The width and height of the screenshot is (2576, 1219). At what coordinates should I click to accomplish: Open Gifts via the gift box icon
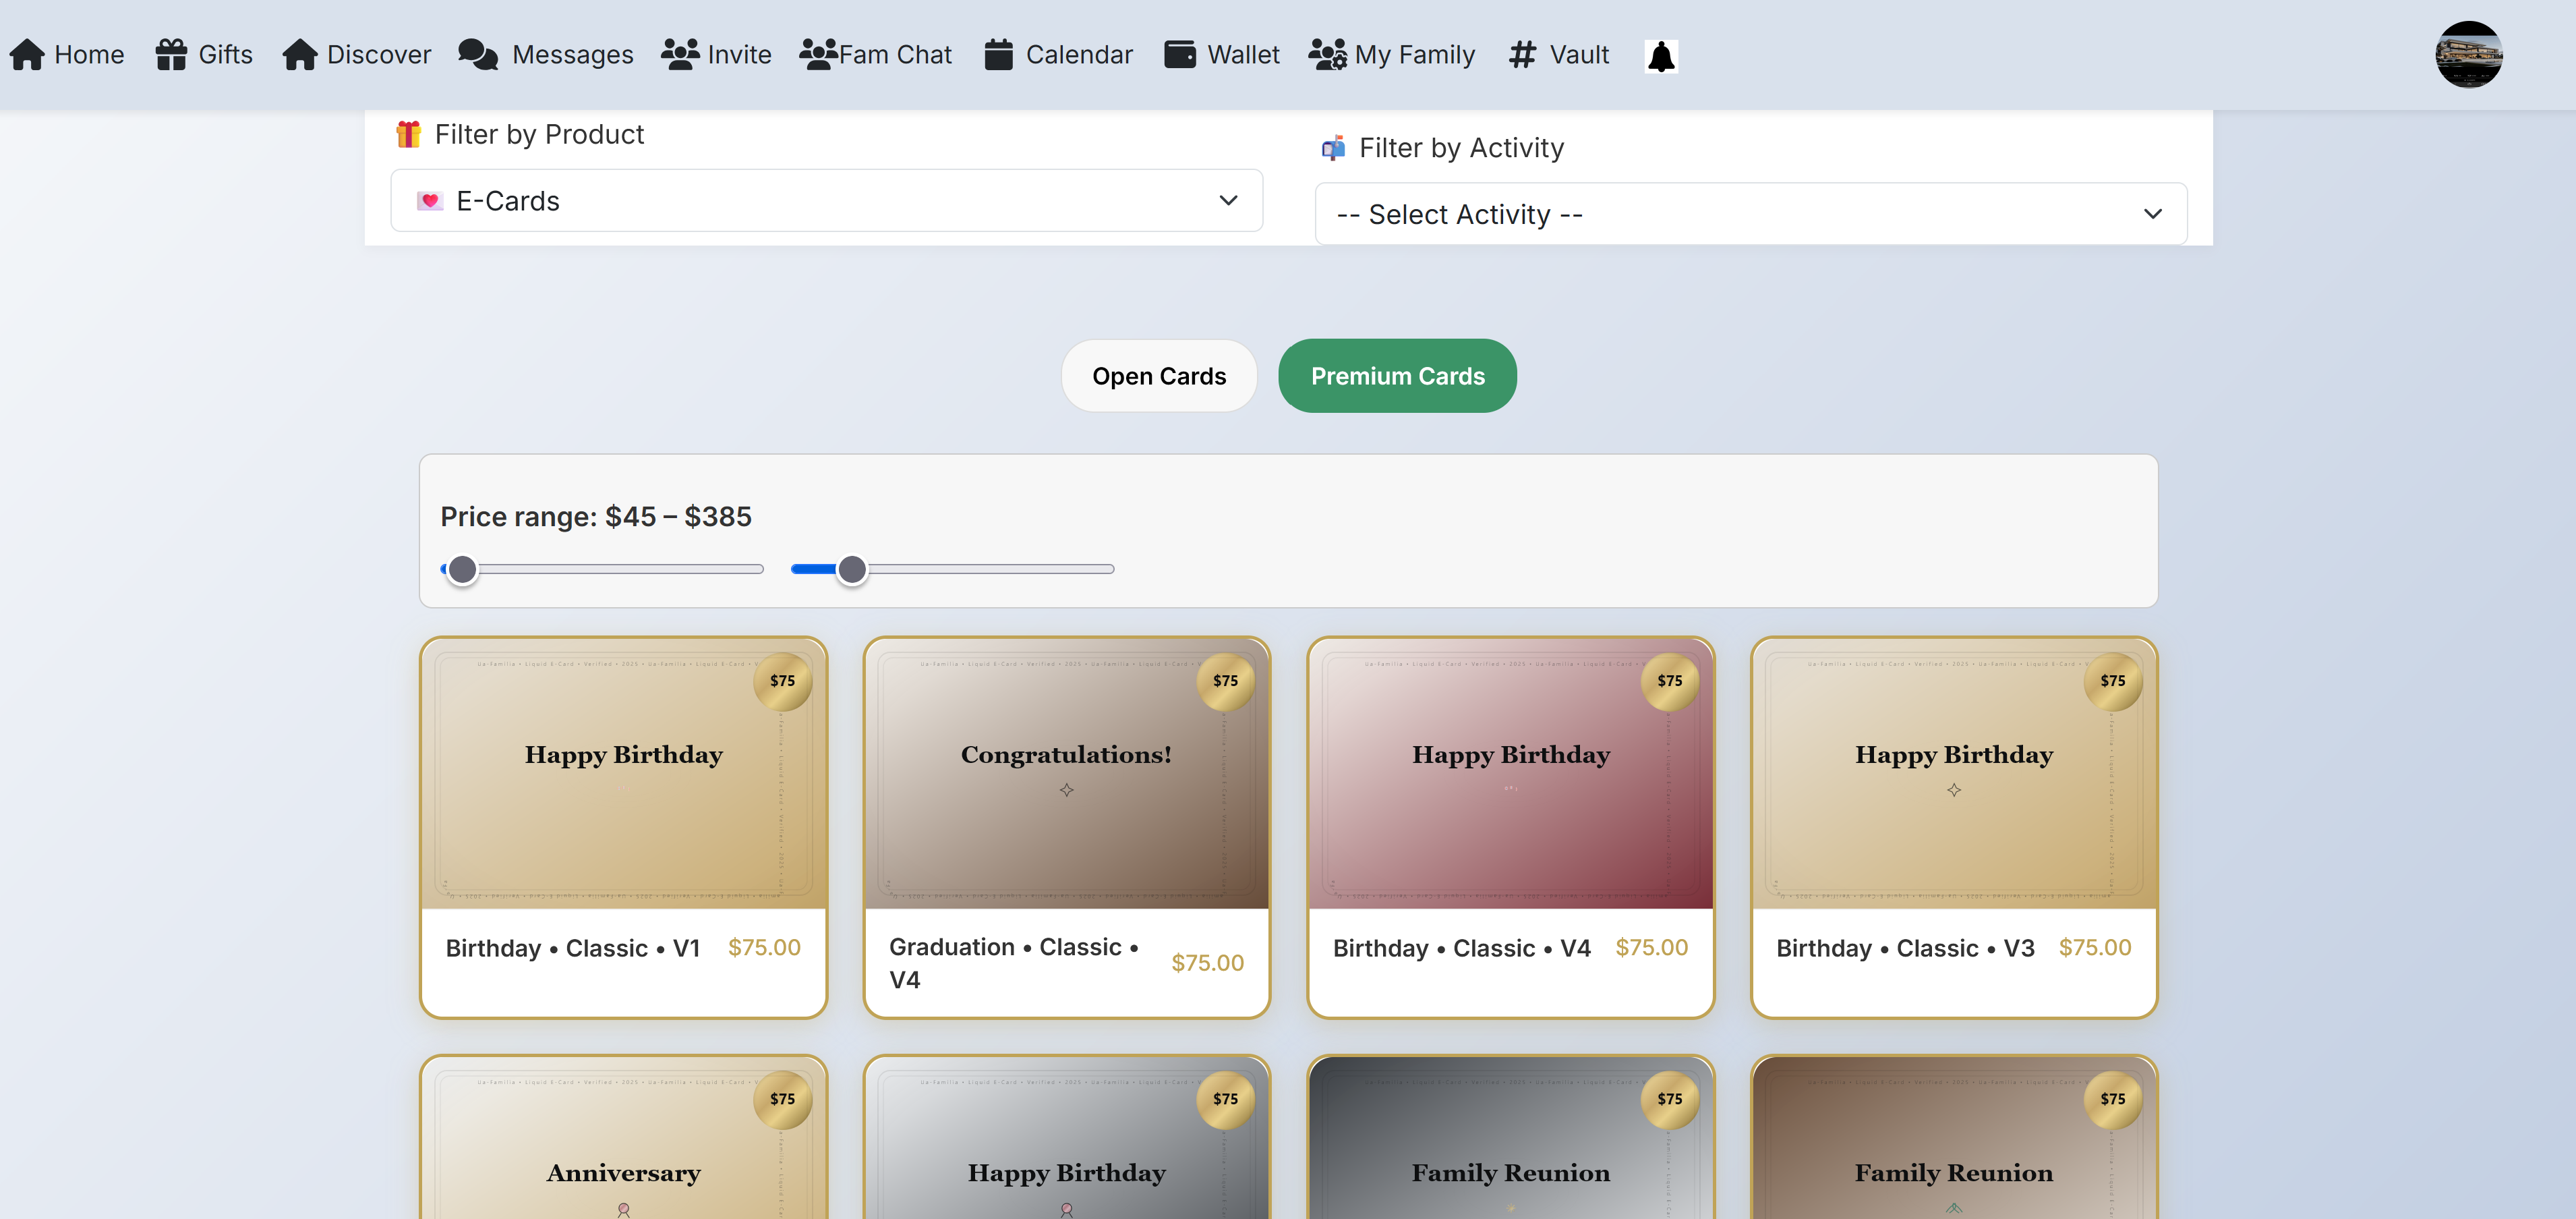click(171, 55)
